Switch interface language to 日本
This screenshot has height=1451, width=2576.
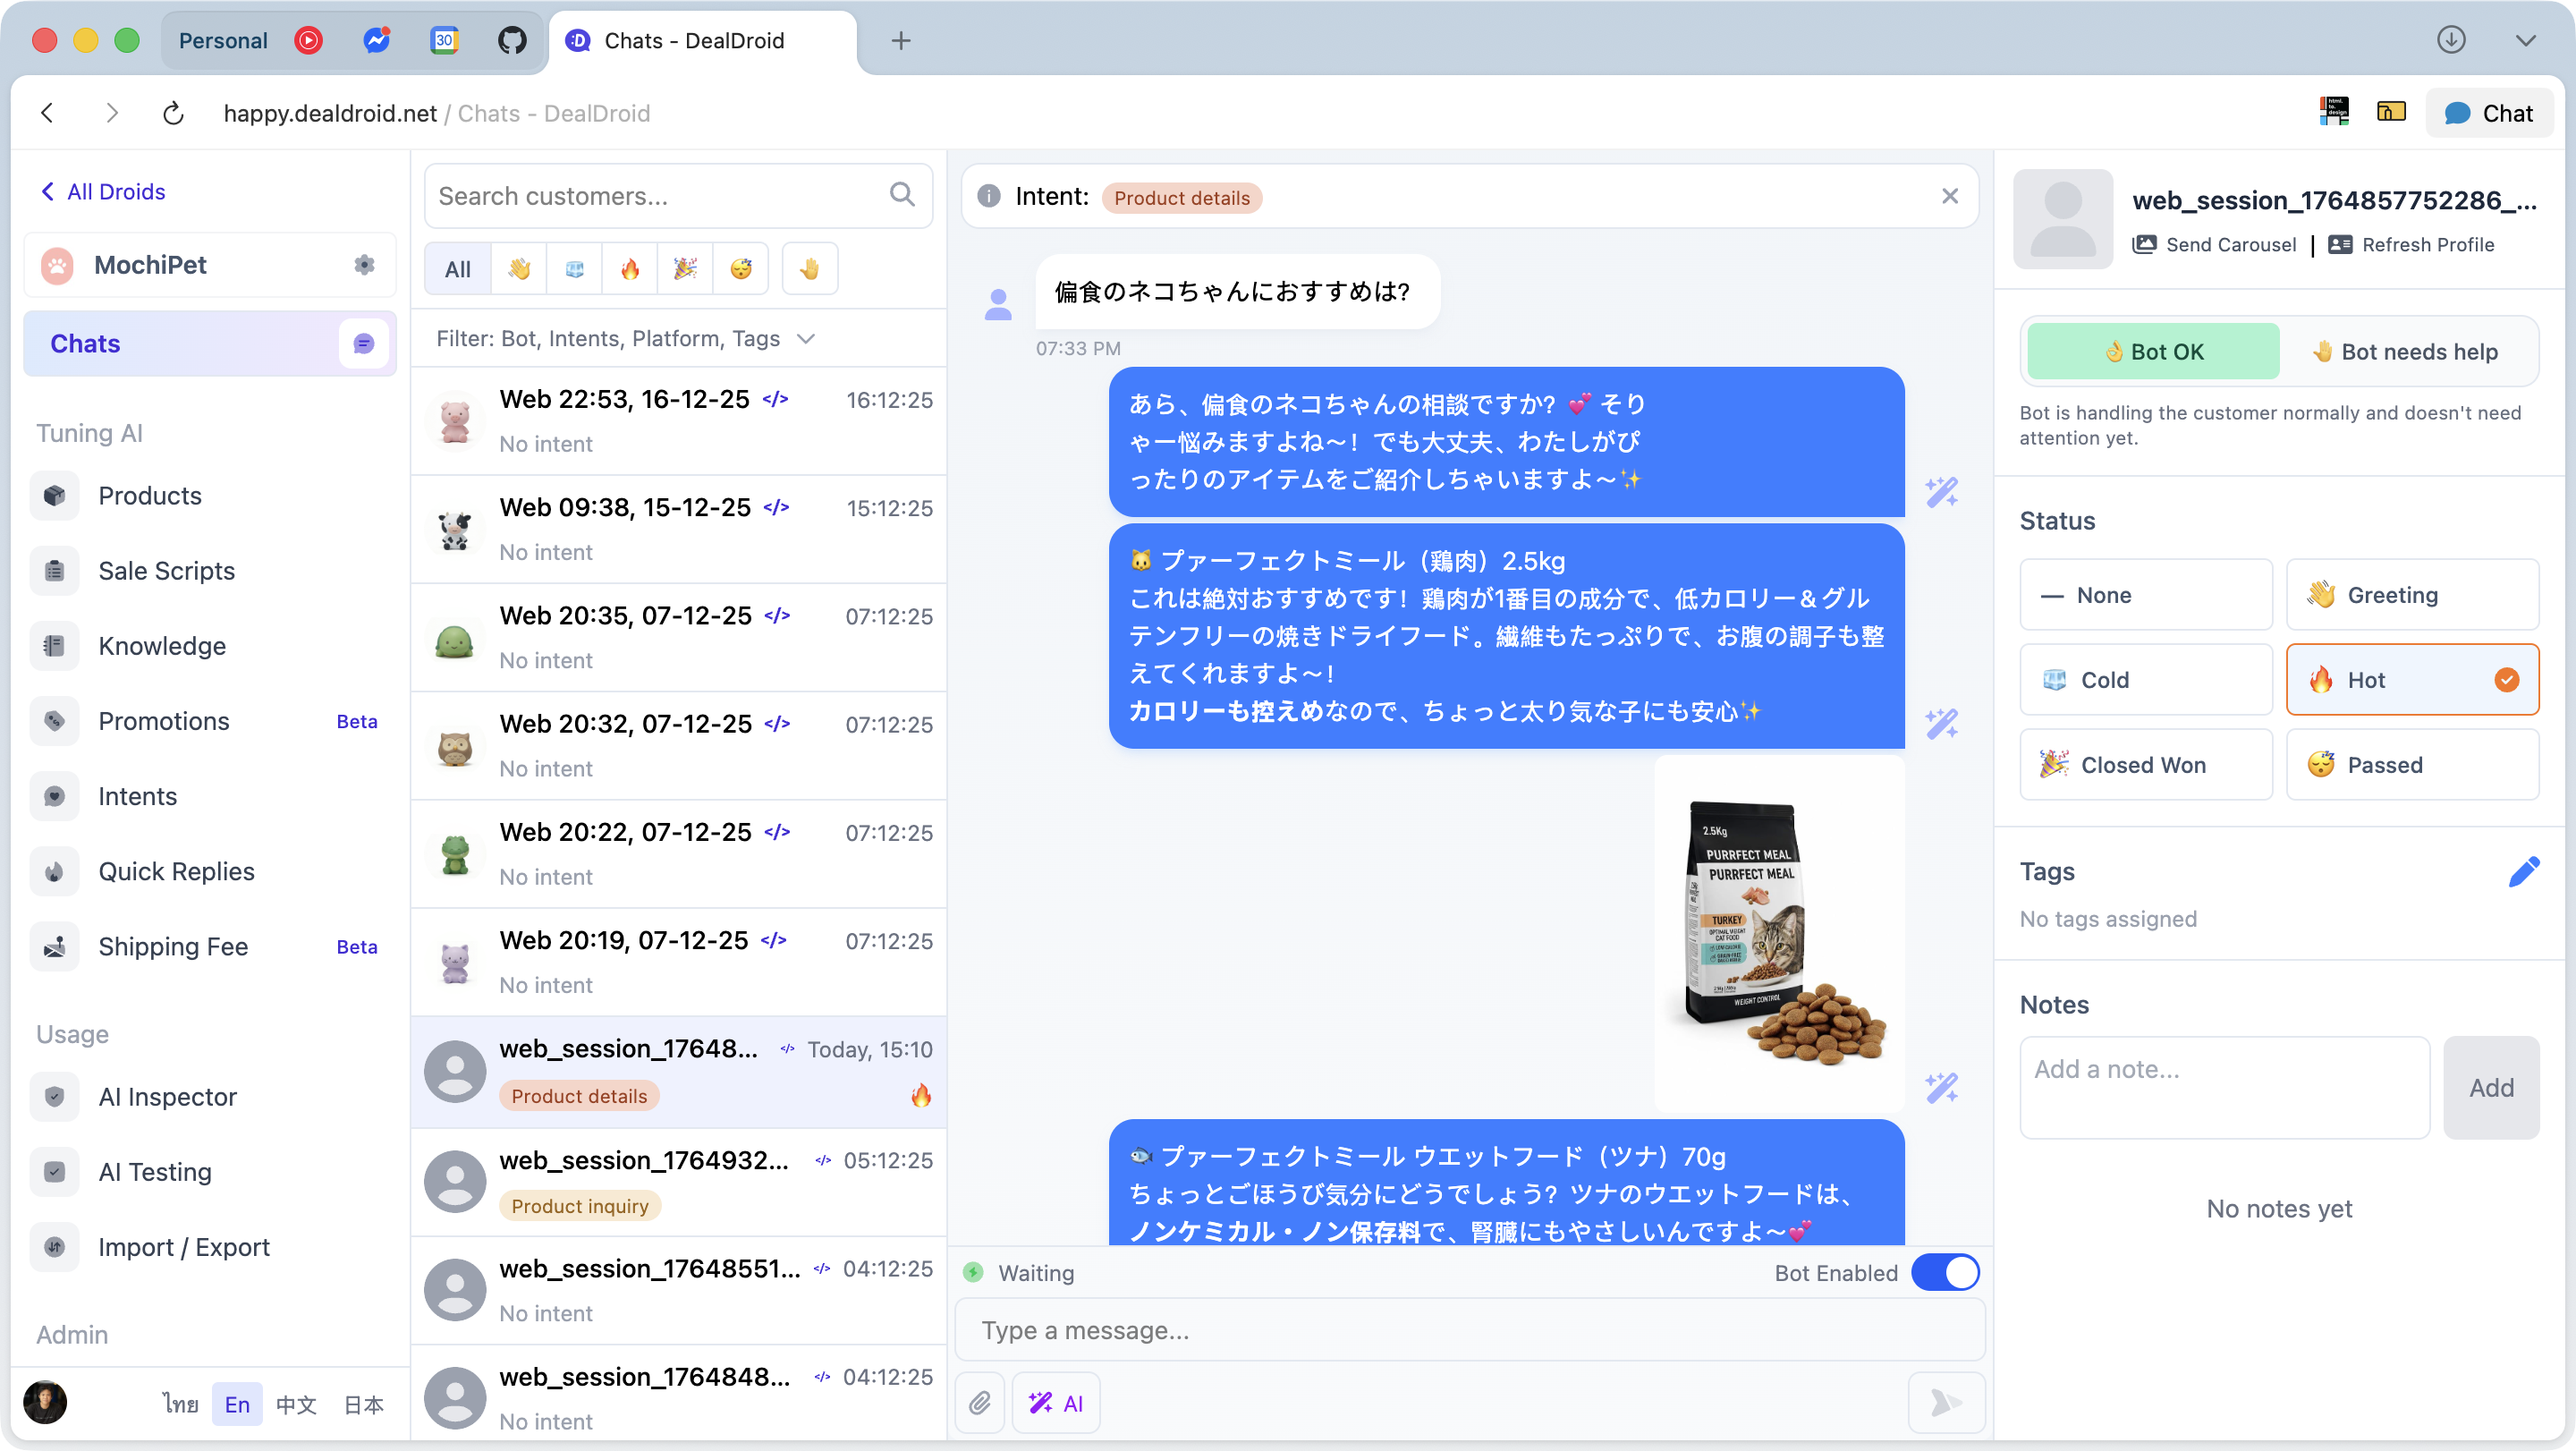pyautogui.click(x=363, y=1404)
